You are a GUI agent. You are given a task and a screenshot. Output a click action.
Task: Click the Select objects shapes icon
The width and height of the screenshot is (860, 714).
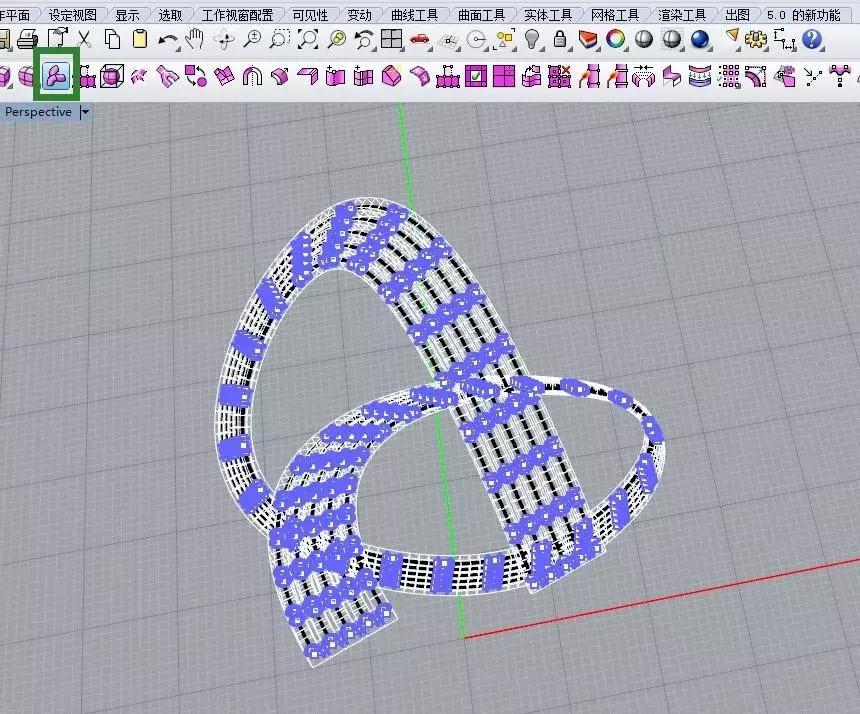(x=505, y=39)
